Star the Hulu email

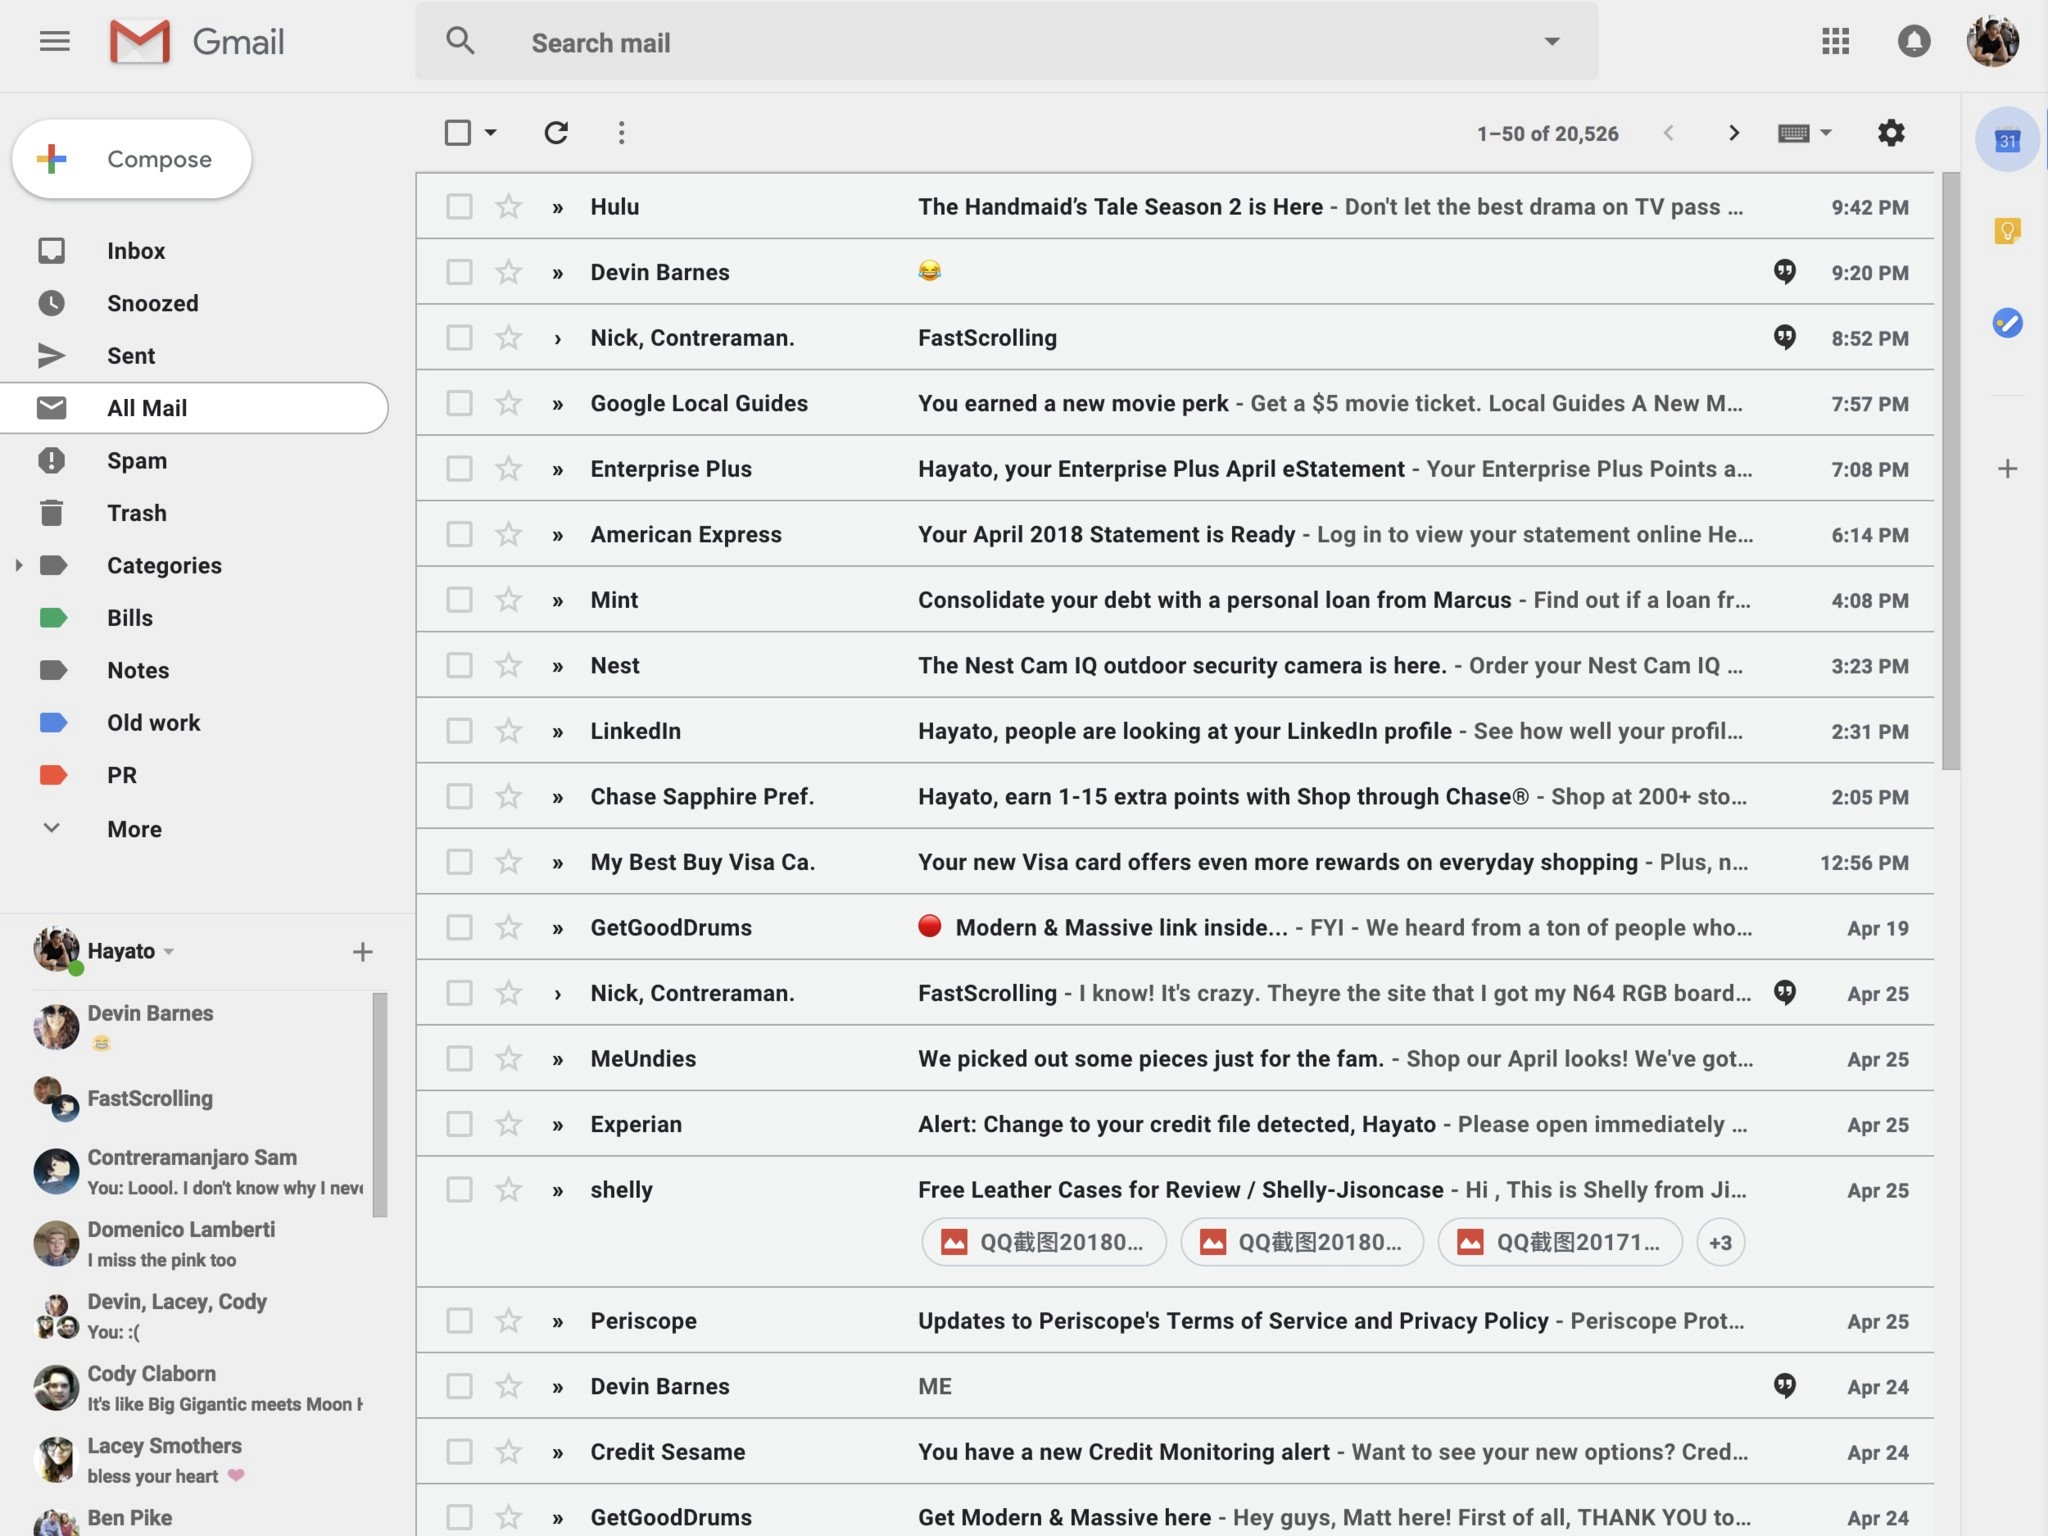(509, 207)
